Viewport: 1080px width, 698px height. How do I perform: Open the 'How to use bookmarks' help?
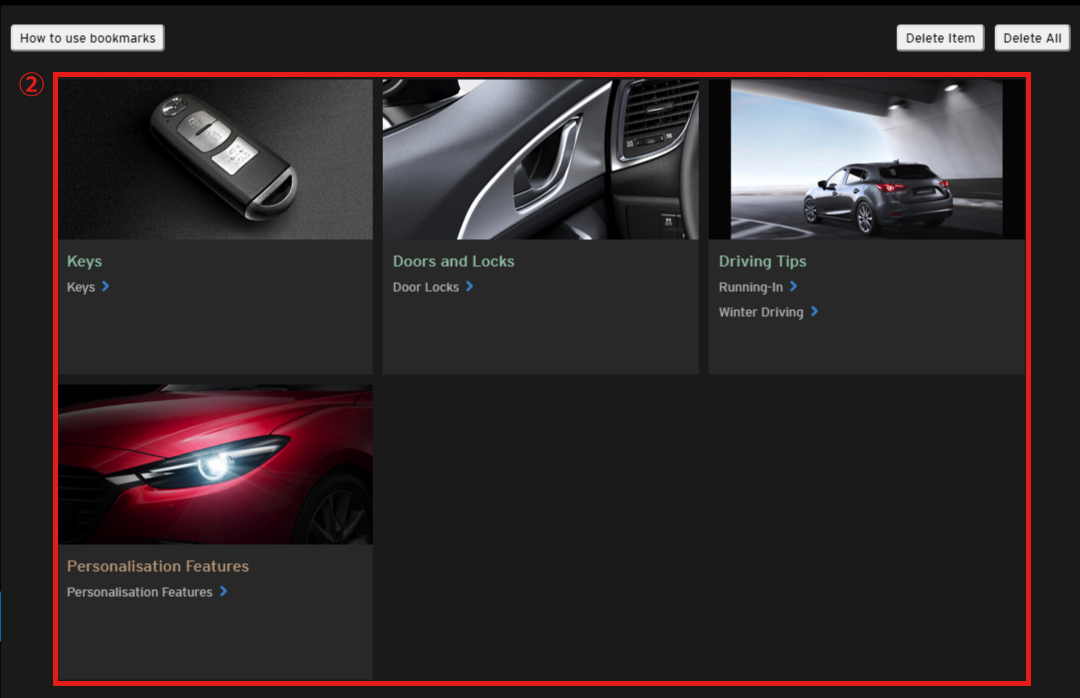coord(88,38)
